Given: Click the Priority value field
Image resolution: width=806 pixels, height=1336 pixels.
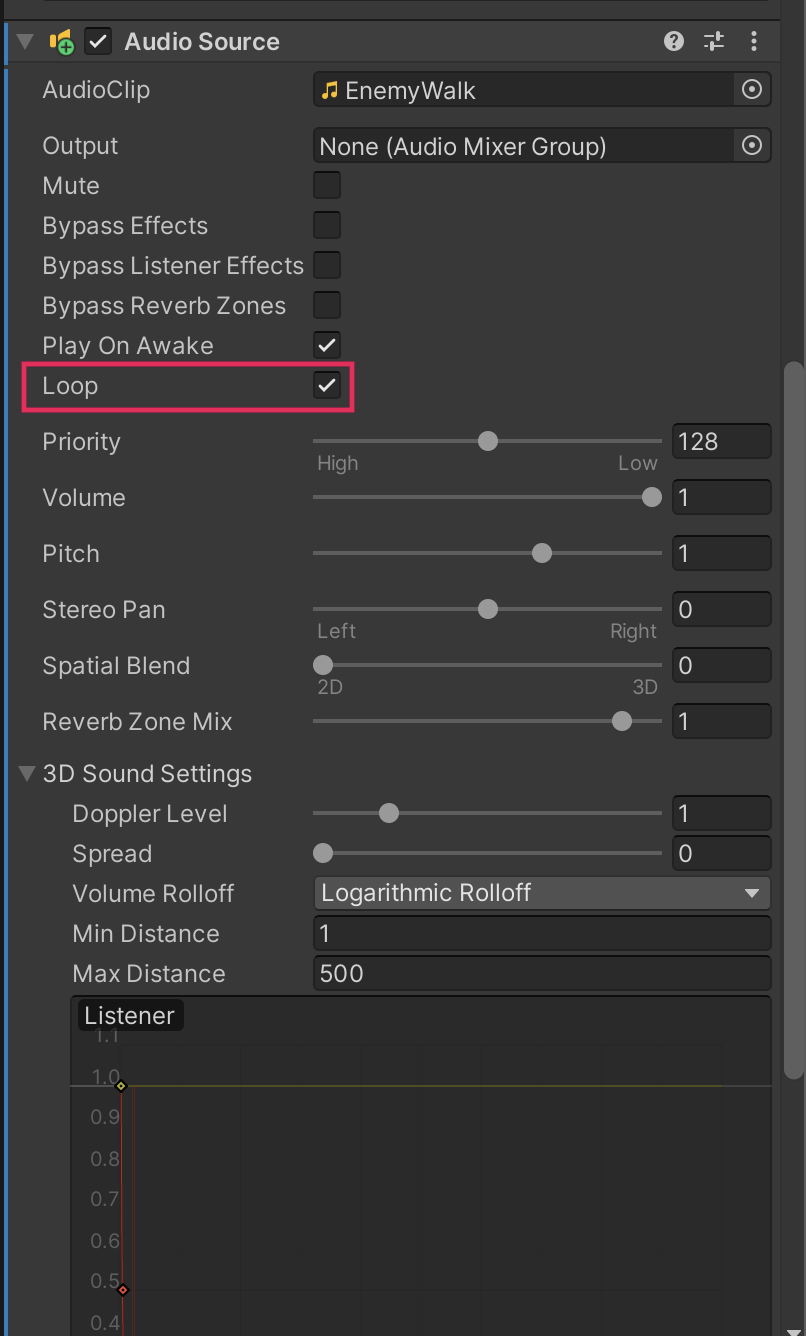Looking at the screenshot, I should [720, 441].
